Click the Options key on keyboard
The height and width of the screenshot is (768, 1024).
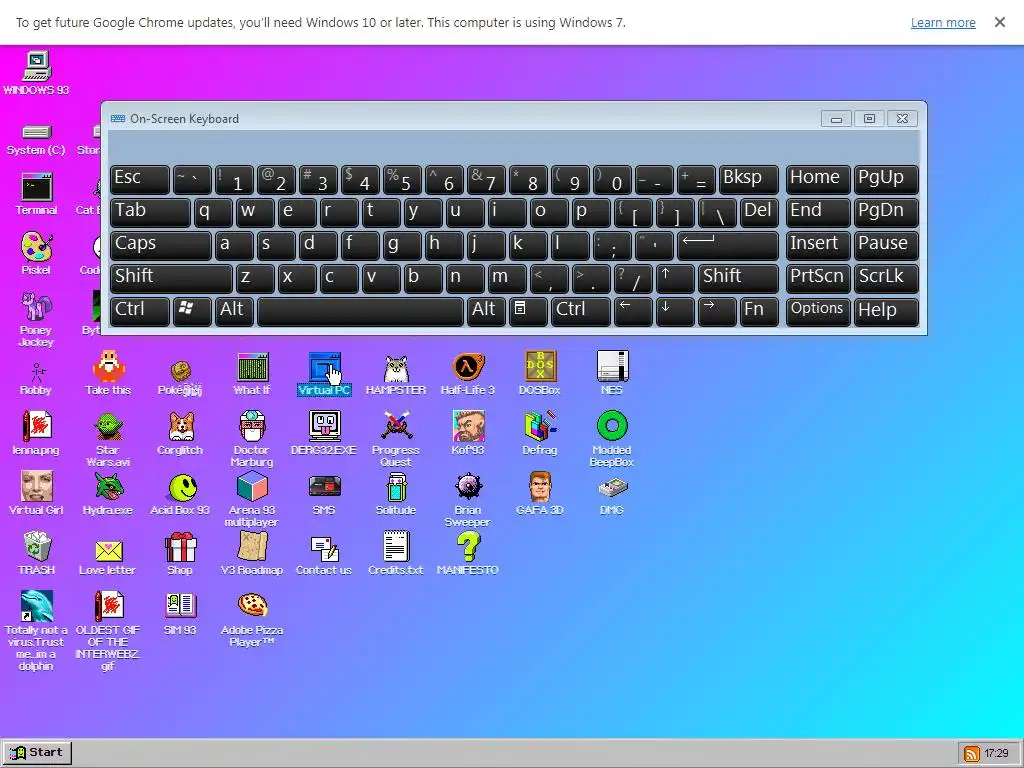(x=818, y=311)
